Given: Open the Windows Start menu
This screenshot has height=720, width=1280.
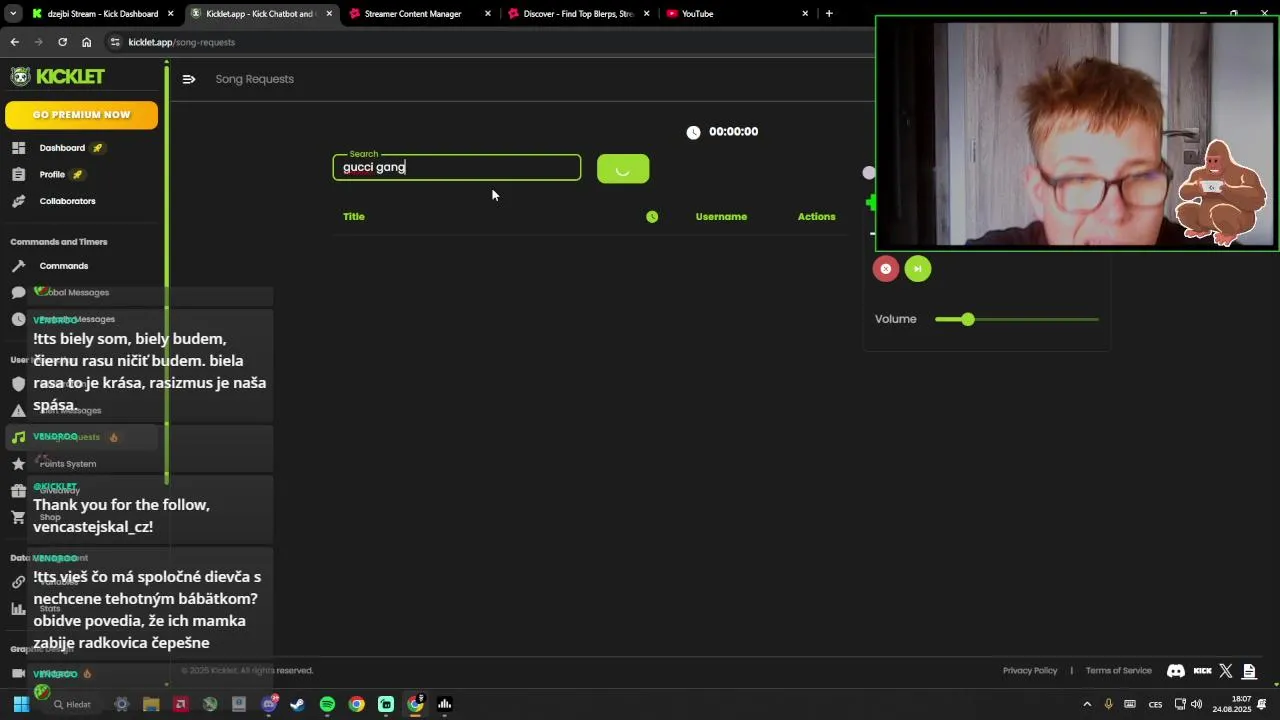Looking at the screenshot, I should pos(21,704).
